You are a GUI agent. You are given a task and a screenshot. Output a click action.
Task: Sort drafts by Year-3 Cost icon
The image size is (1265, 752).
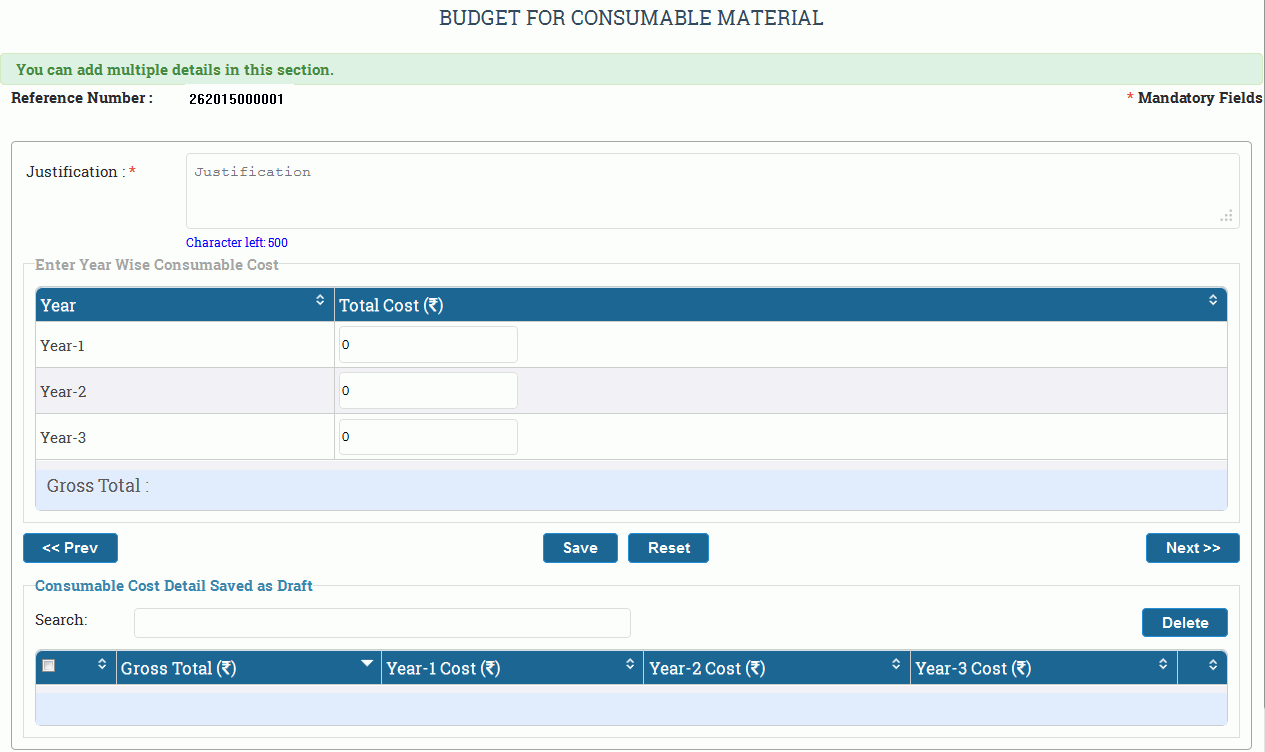pos(1163,664)
